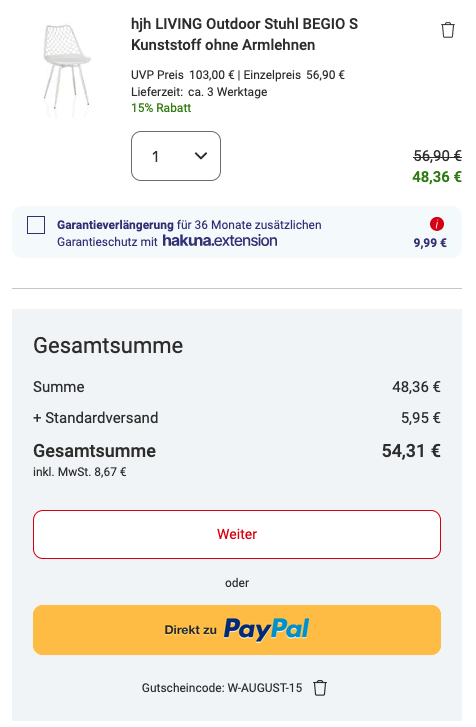Image resolution: width=476 pixels, height=727 pixels.
Task: Click the PayPal logo in yellow button
Action: (x=267, y=629)
